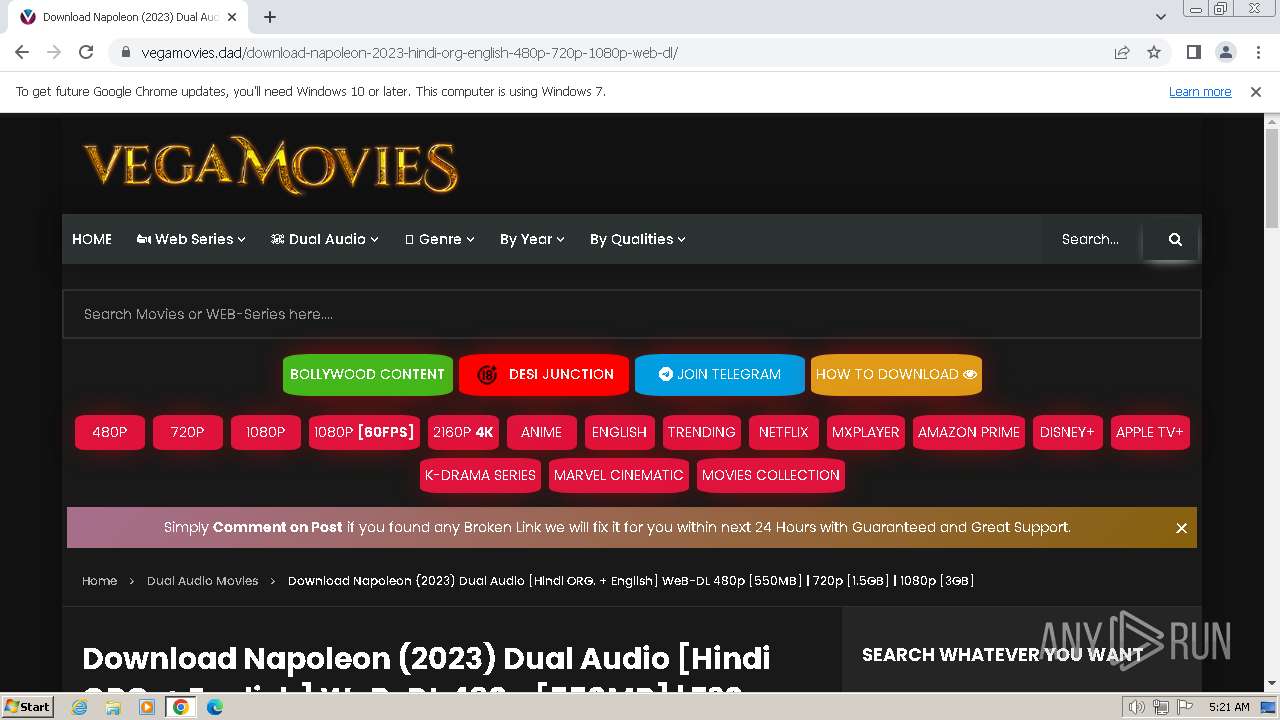Image resolution: width=1280 pixels, height=720 pixels.
Task: Select the 1080P [60FPS] tag
Action: click(364, 432)
